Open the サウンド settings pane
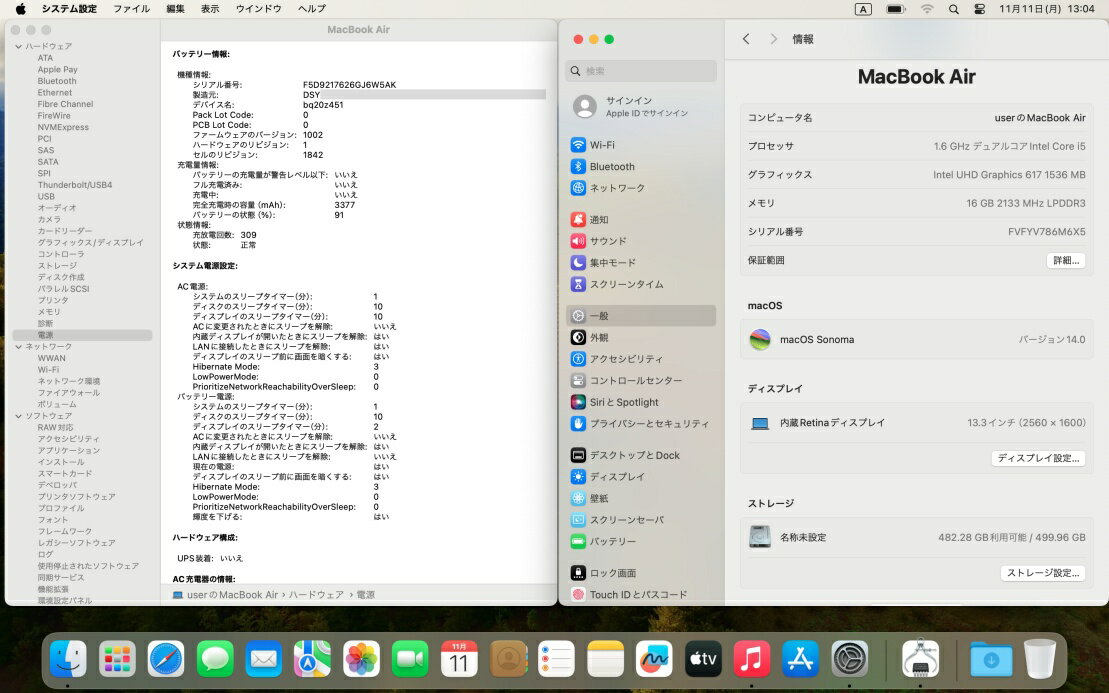The height and width of the screenshot is (693, 1109). coord(608,241)
